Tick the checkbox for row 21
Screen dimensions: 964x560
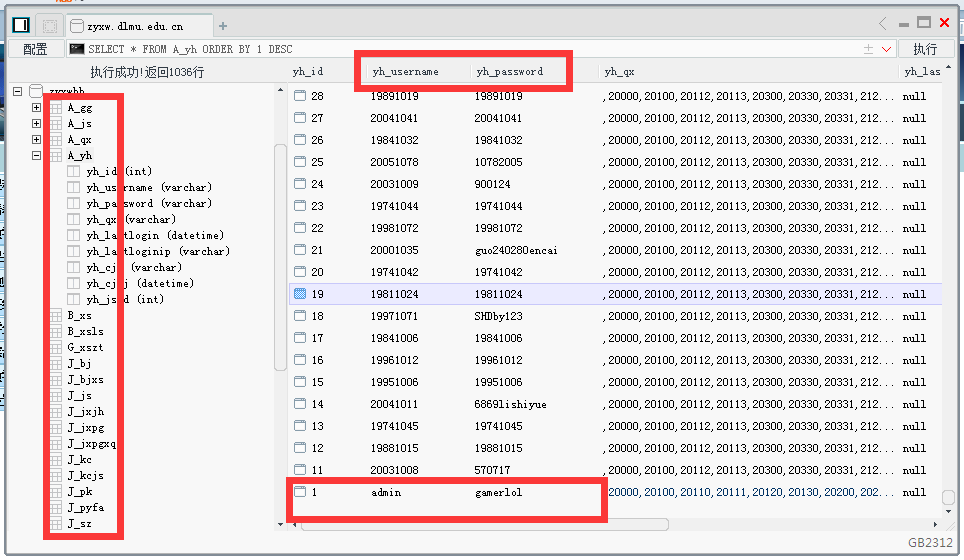tap(300, 250)
